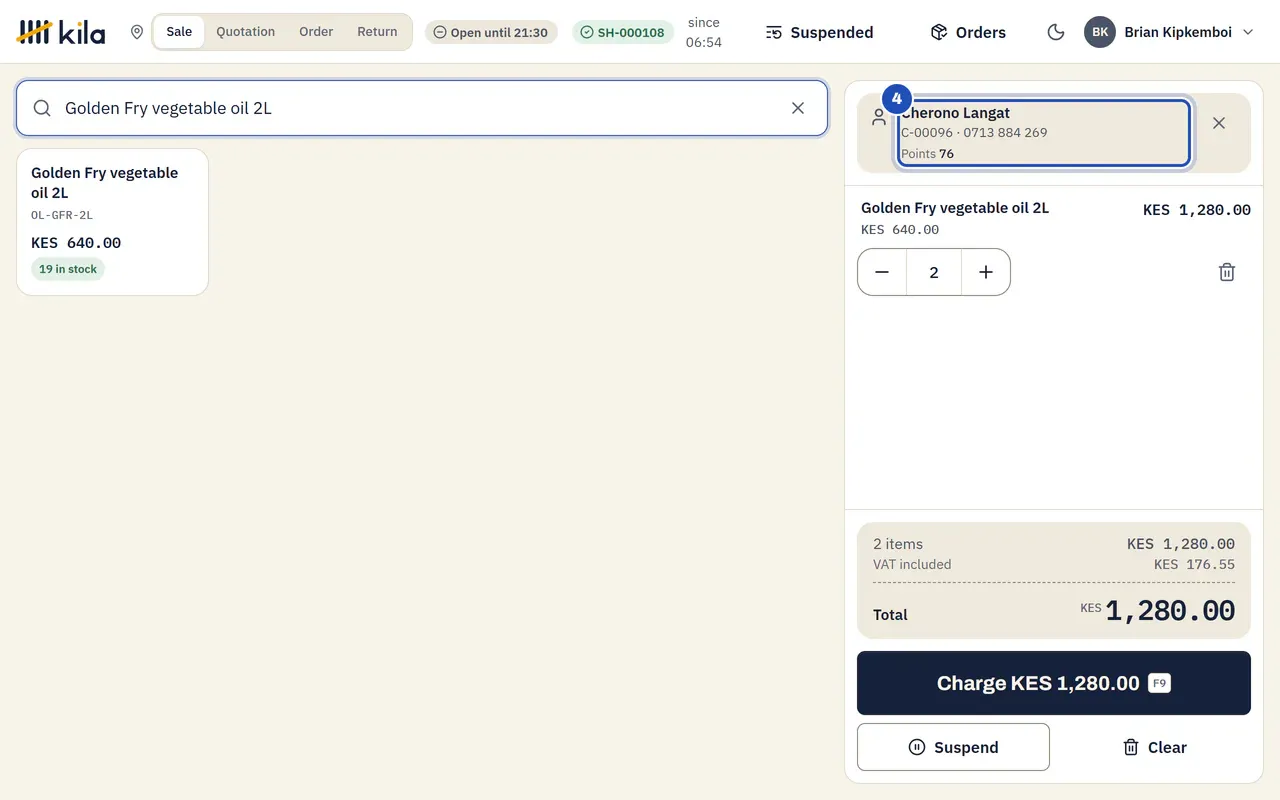Click the '2 items' summary label
Screen dimensions: 1280x800
898,544
